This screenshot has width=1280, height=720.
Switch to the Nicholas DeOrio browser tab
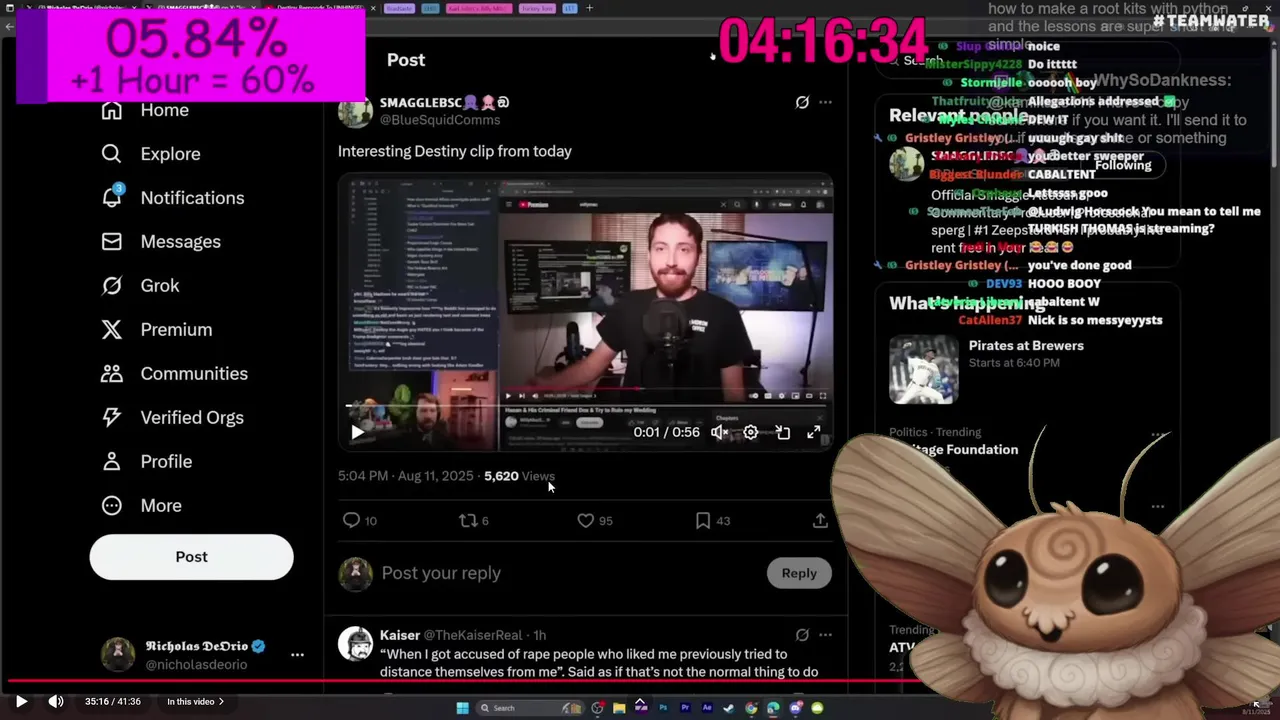(78, 8)
